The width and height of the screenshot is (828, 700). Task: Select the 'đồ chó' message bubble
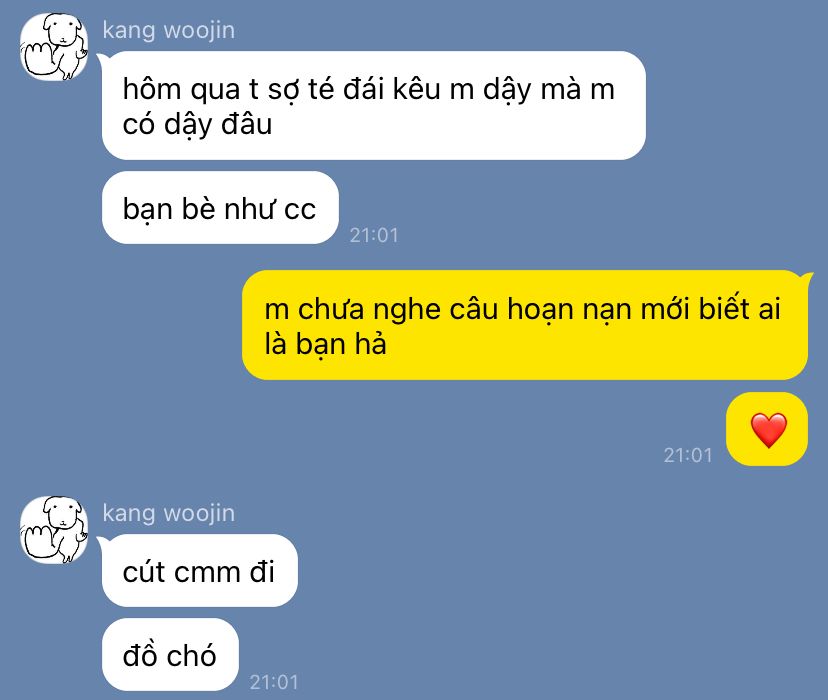pyautogui.click(x=170, y=655)
